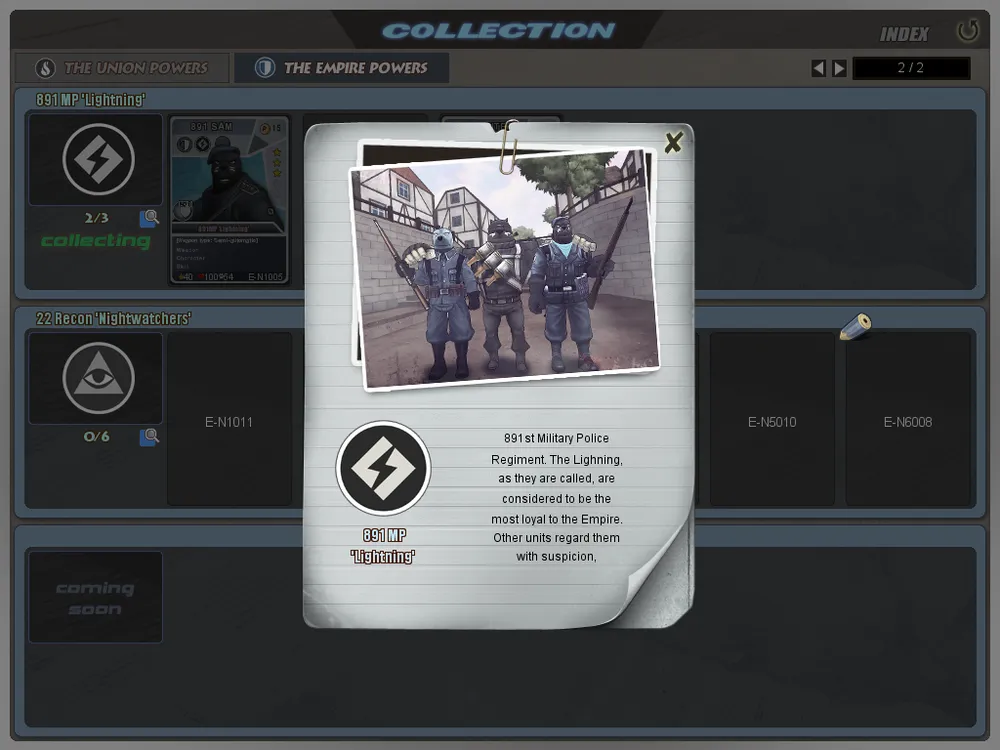Click the coming soon placeholder

pos(96,597)
